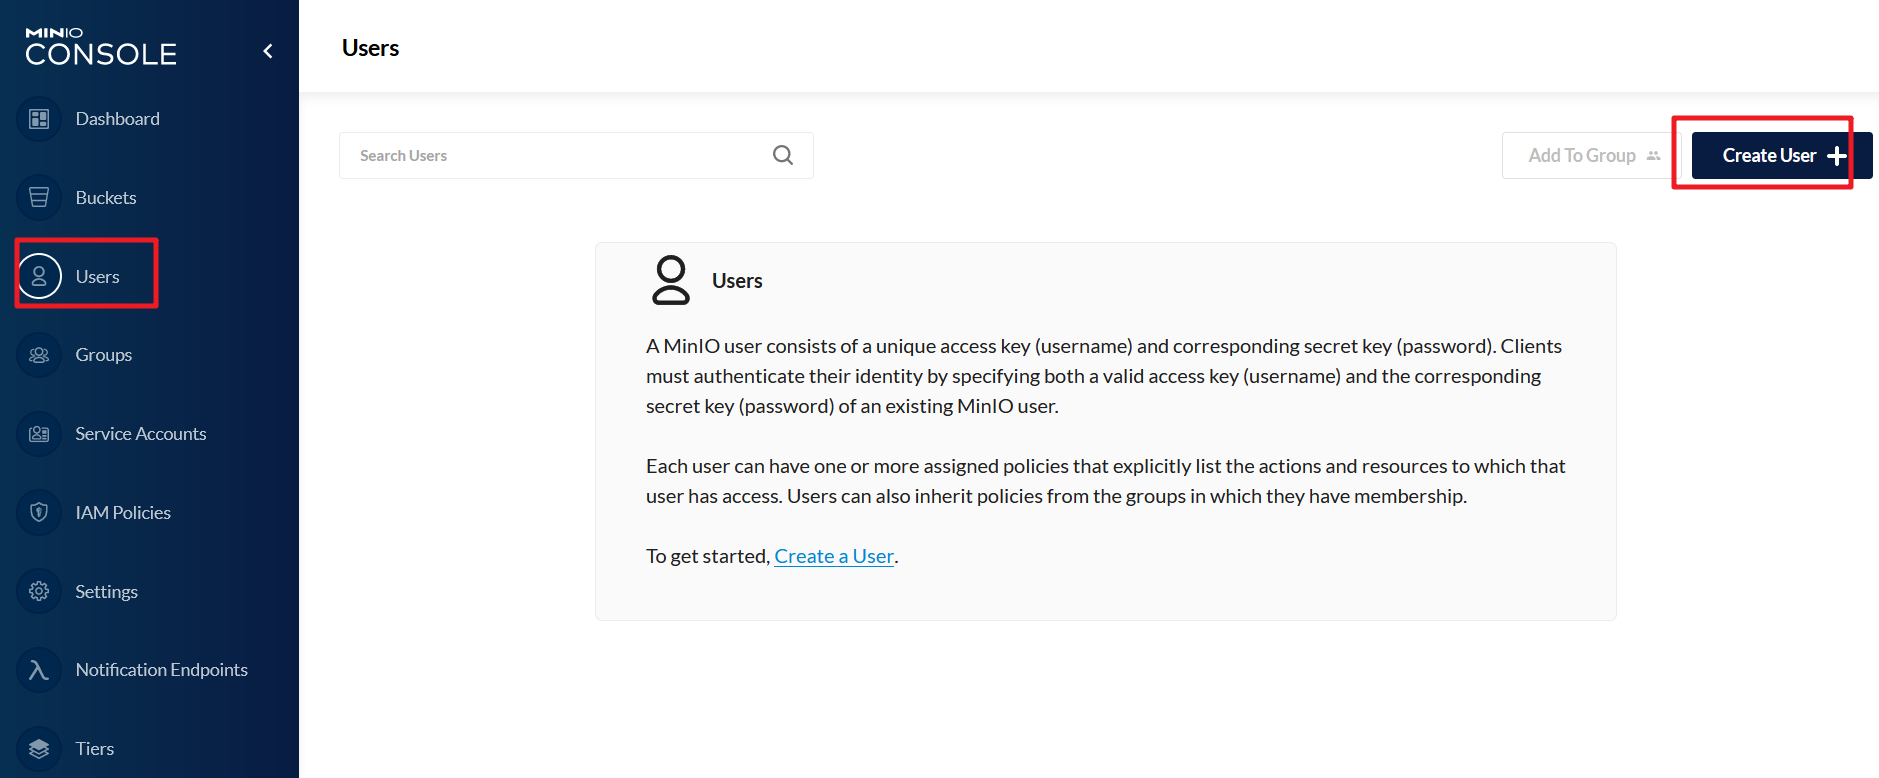The width and height of the screenshot is (1879, 778).
Task: Click the search magnifier icon
Action: (783, 155)
